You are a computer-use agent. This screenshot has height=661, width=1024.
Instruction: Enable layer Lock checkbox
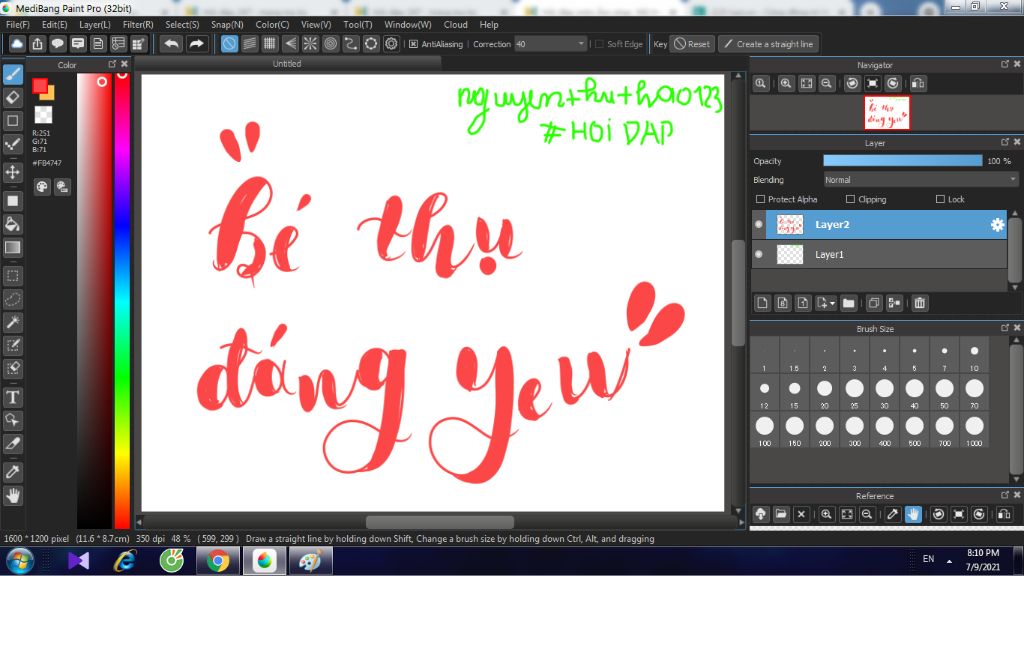tap(940, 199)
